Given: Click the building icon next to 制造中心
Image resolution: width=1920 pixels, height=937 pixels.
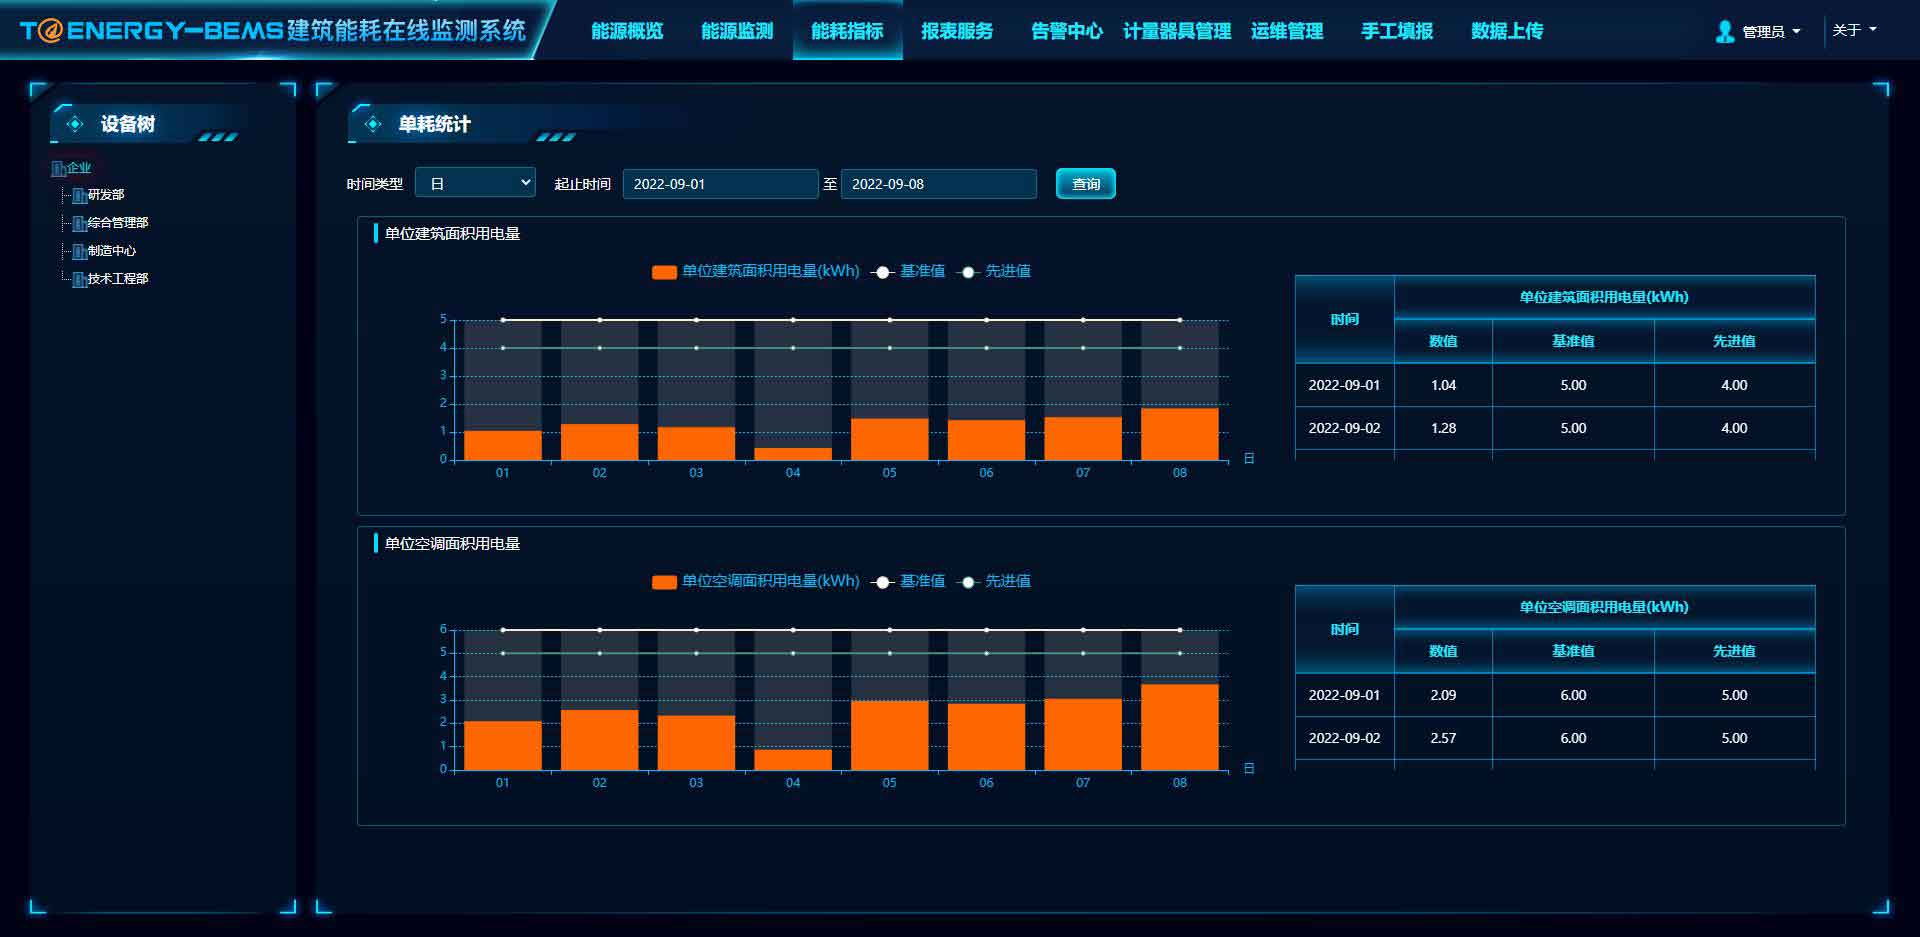Looking at the screenshot, I should (79, 252).
